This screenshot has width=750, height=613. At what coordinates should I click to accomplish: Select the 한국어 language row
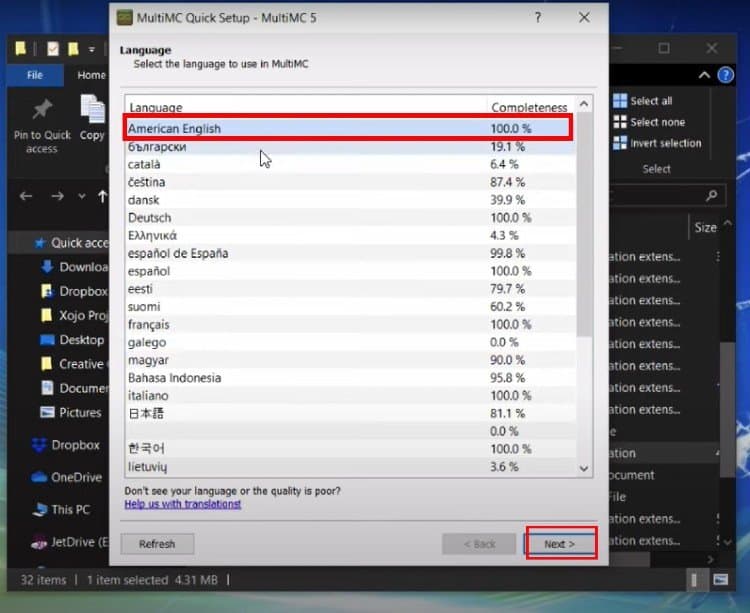pos(351,449)
